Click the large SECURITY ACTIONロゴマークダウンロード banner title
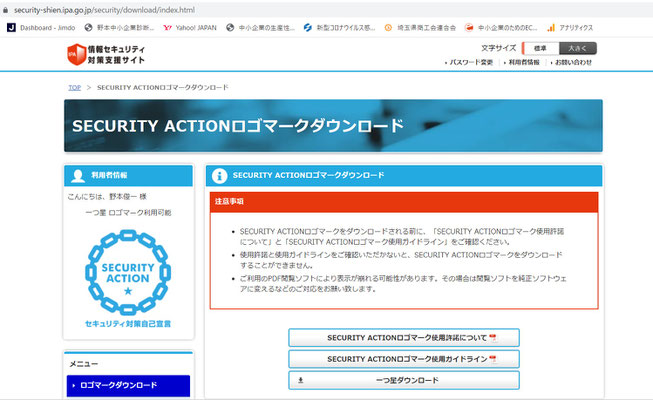Screen dimensions: 653x400 238,126
